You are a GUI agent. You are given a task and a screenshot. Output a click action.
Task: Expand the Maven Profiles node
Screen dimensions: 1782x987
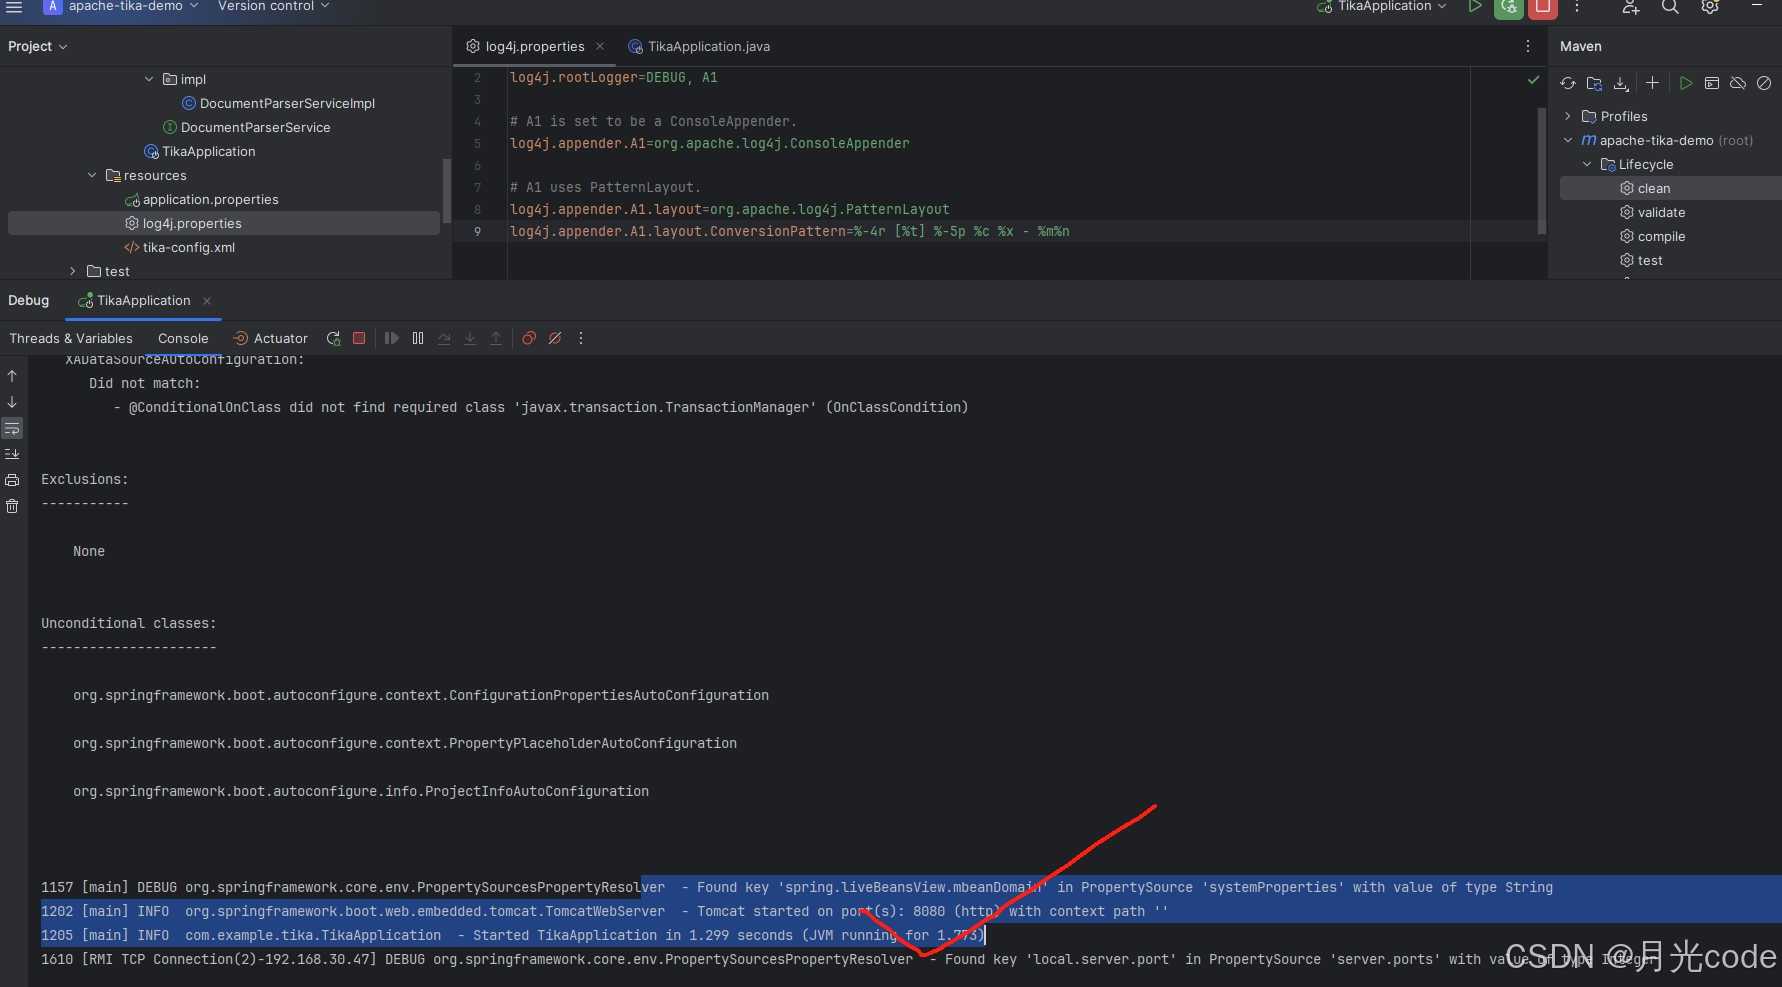[1568, 116]
